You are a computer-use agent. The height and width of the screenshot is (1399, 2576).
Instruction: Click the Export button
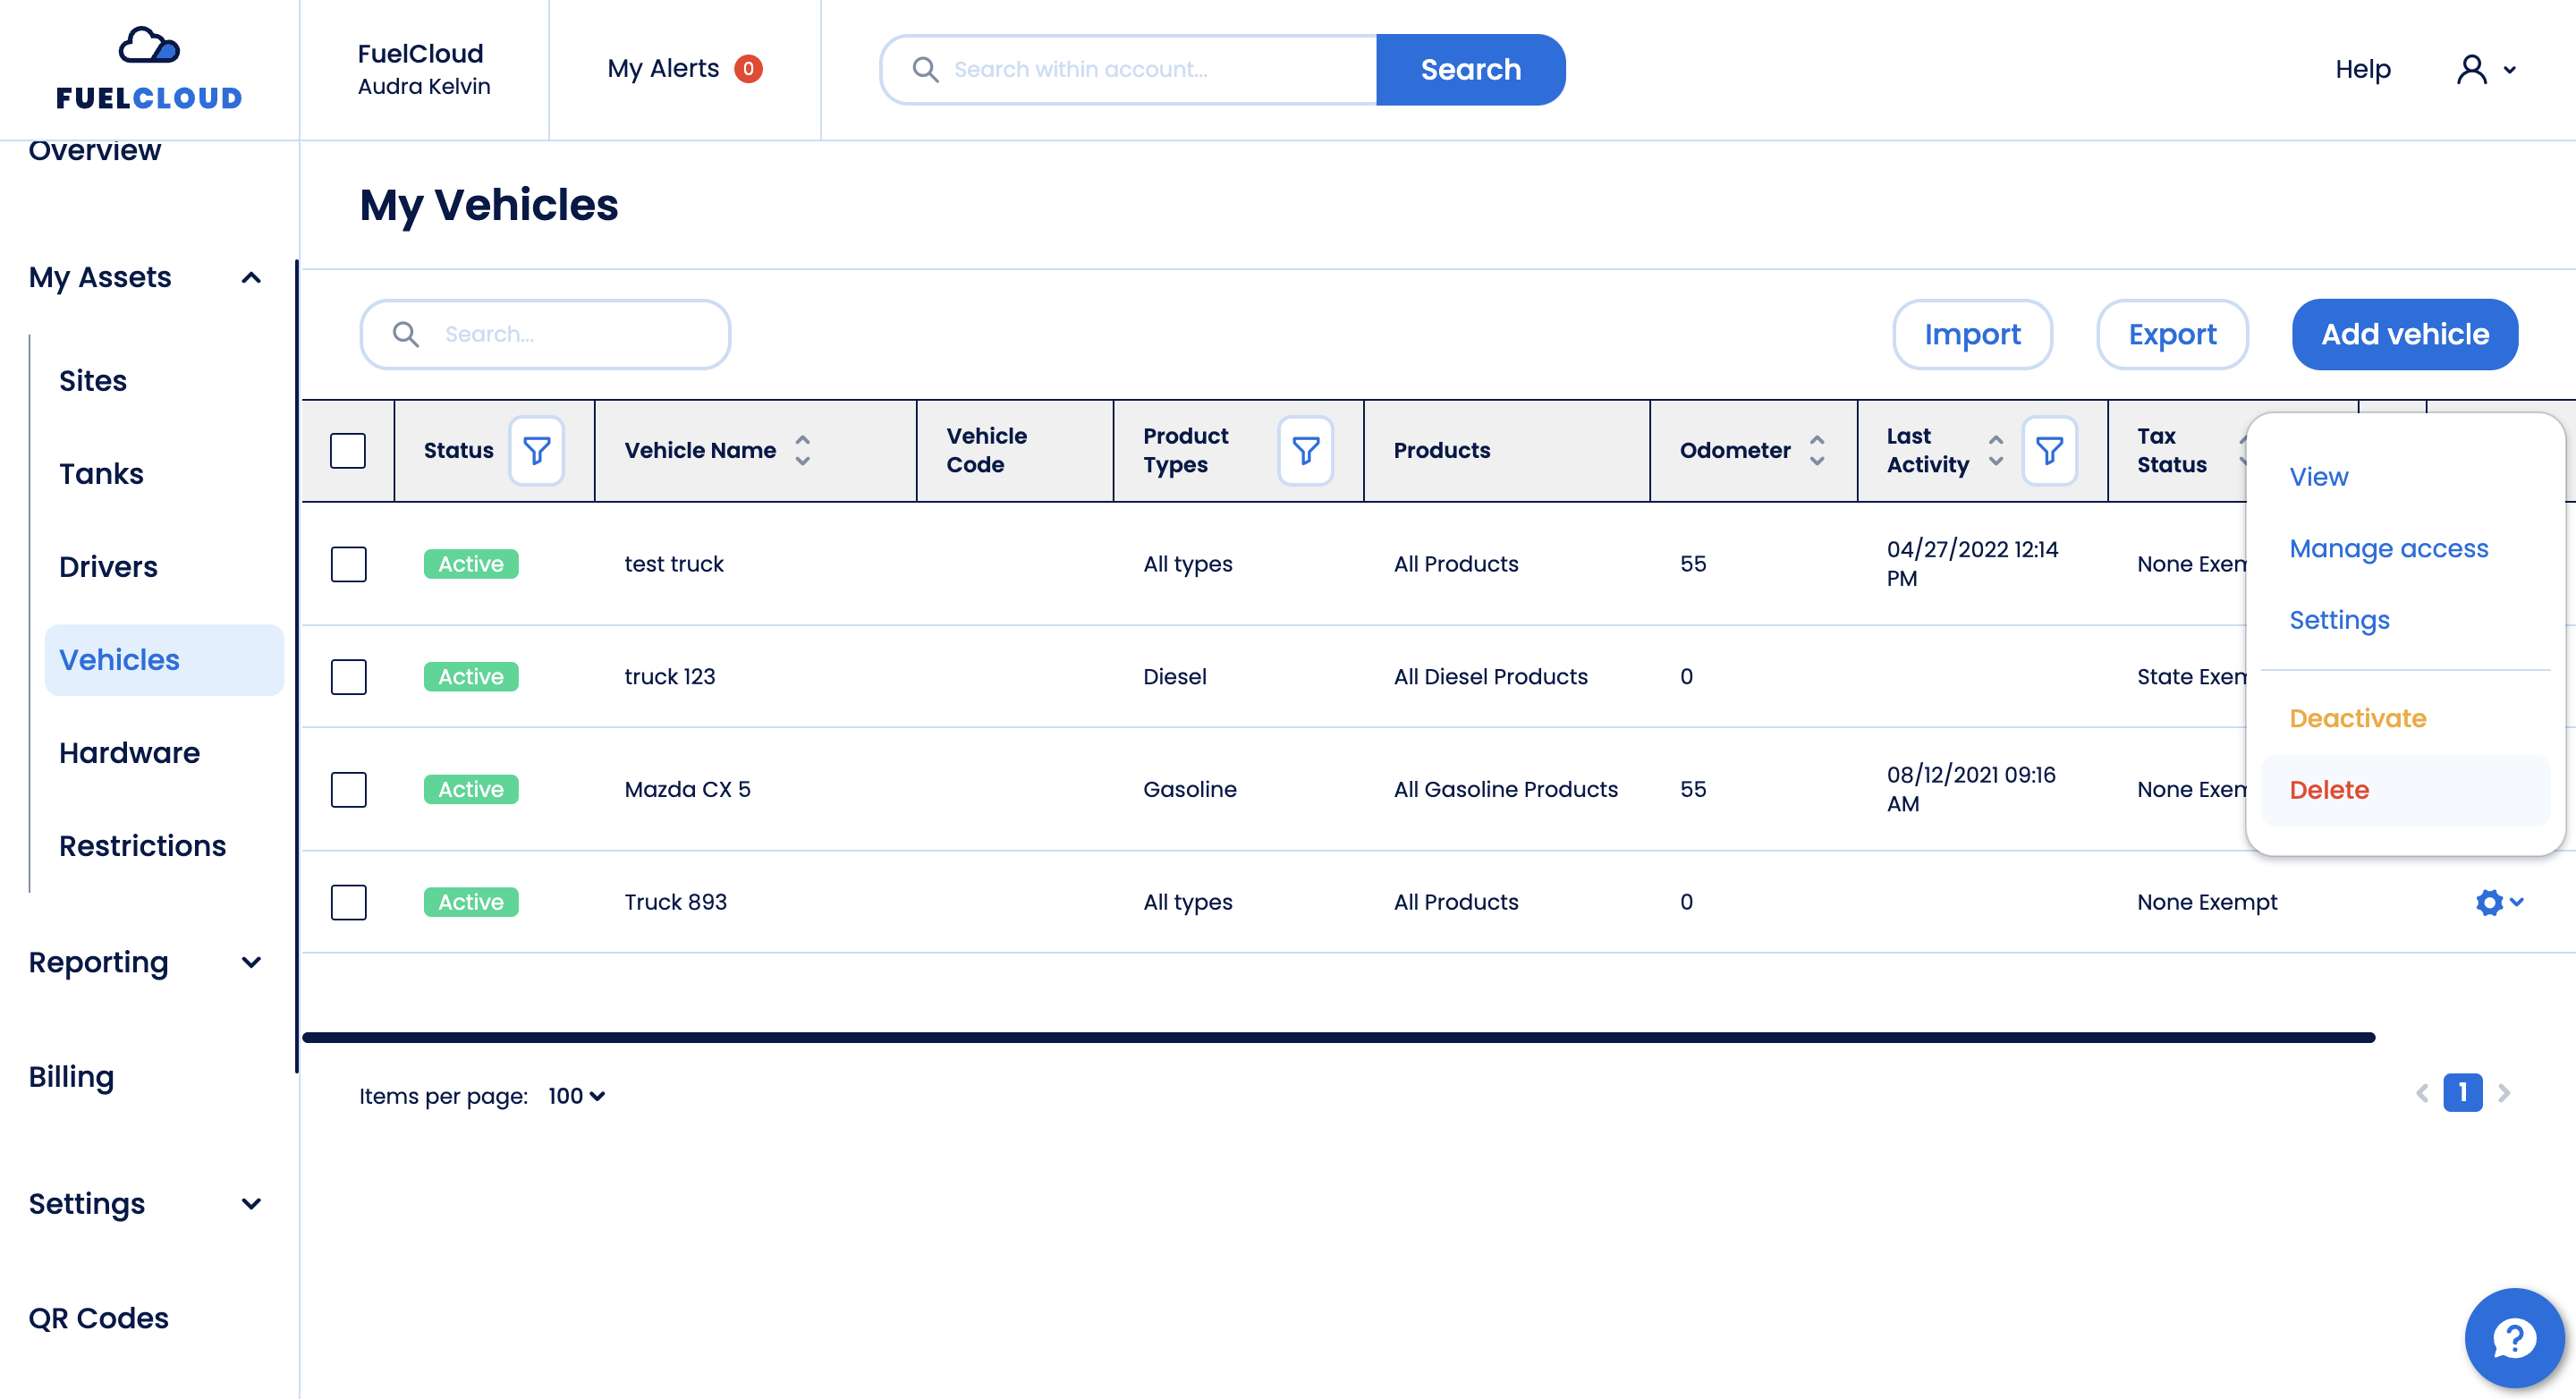click(x=2172, y=334)
